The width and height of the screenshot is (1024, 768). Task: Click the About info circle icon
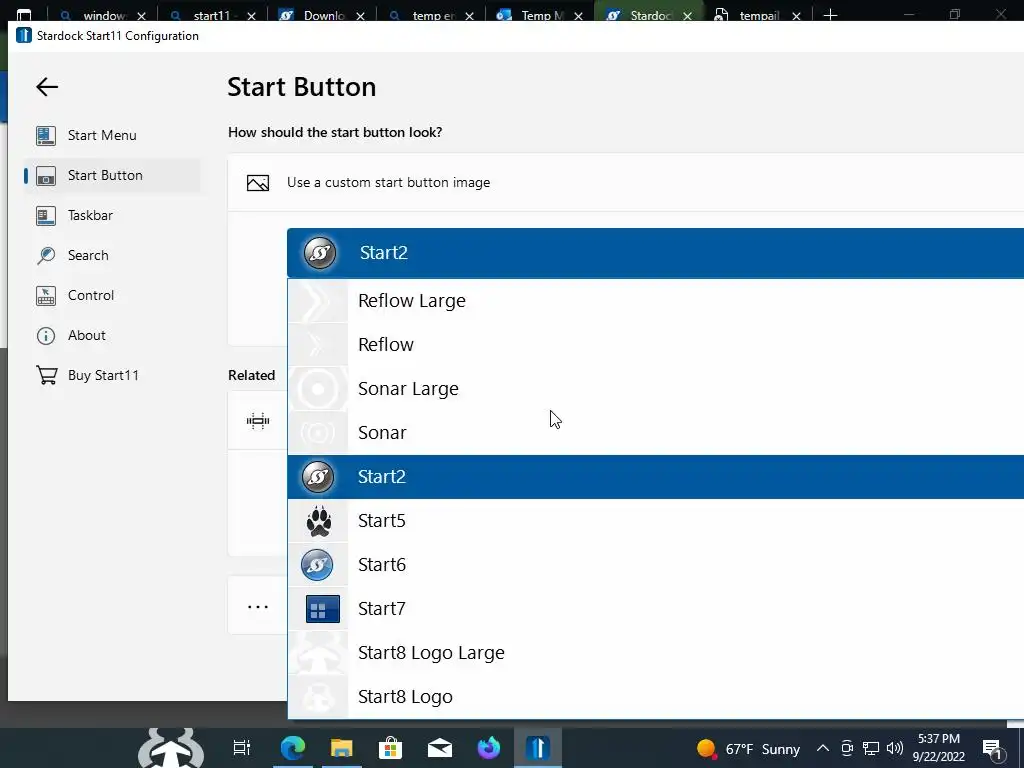pyautogui.click(x=46, y=336)
